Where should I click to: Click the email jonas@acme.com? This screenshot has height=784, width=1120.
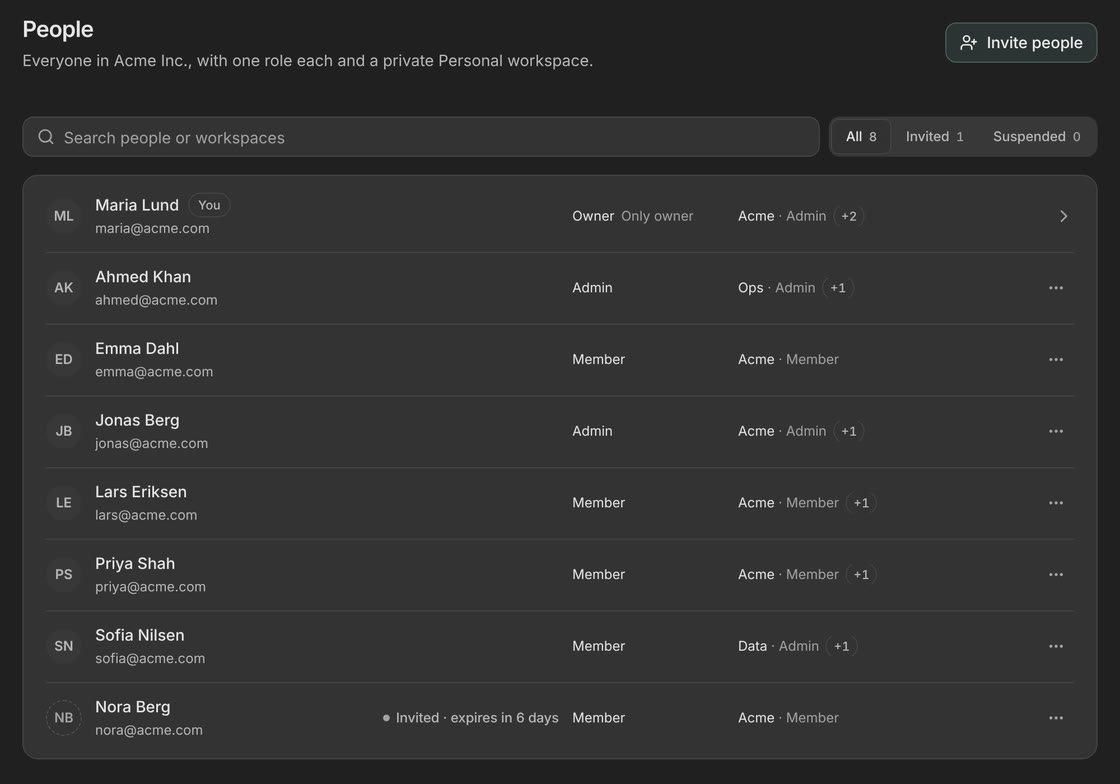(151, 443)
